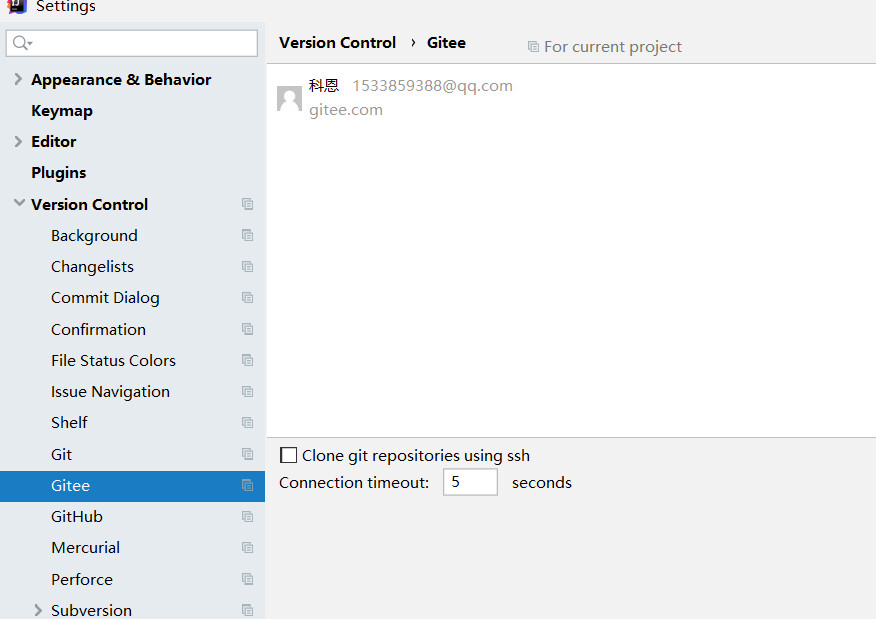Click the project-level icon beside Version Control
The width and height of the screenshot is (876, 619).
click(x=247, y=204)
